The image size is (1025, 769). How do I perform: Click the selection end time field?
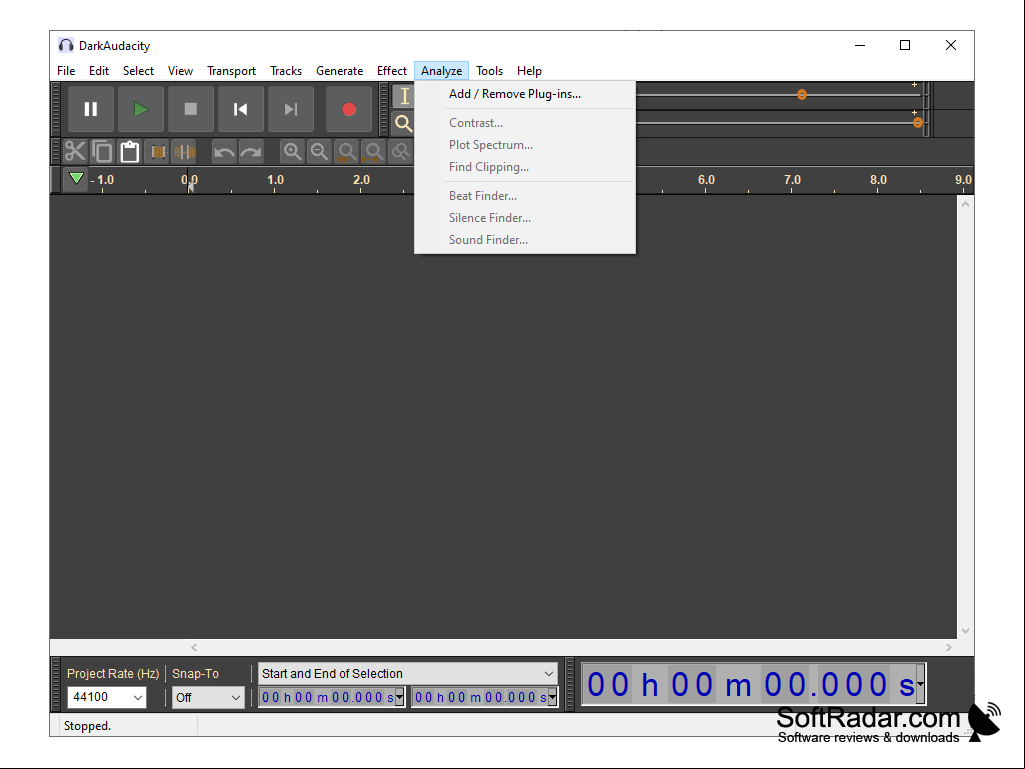[480, 698]
